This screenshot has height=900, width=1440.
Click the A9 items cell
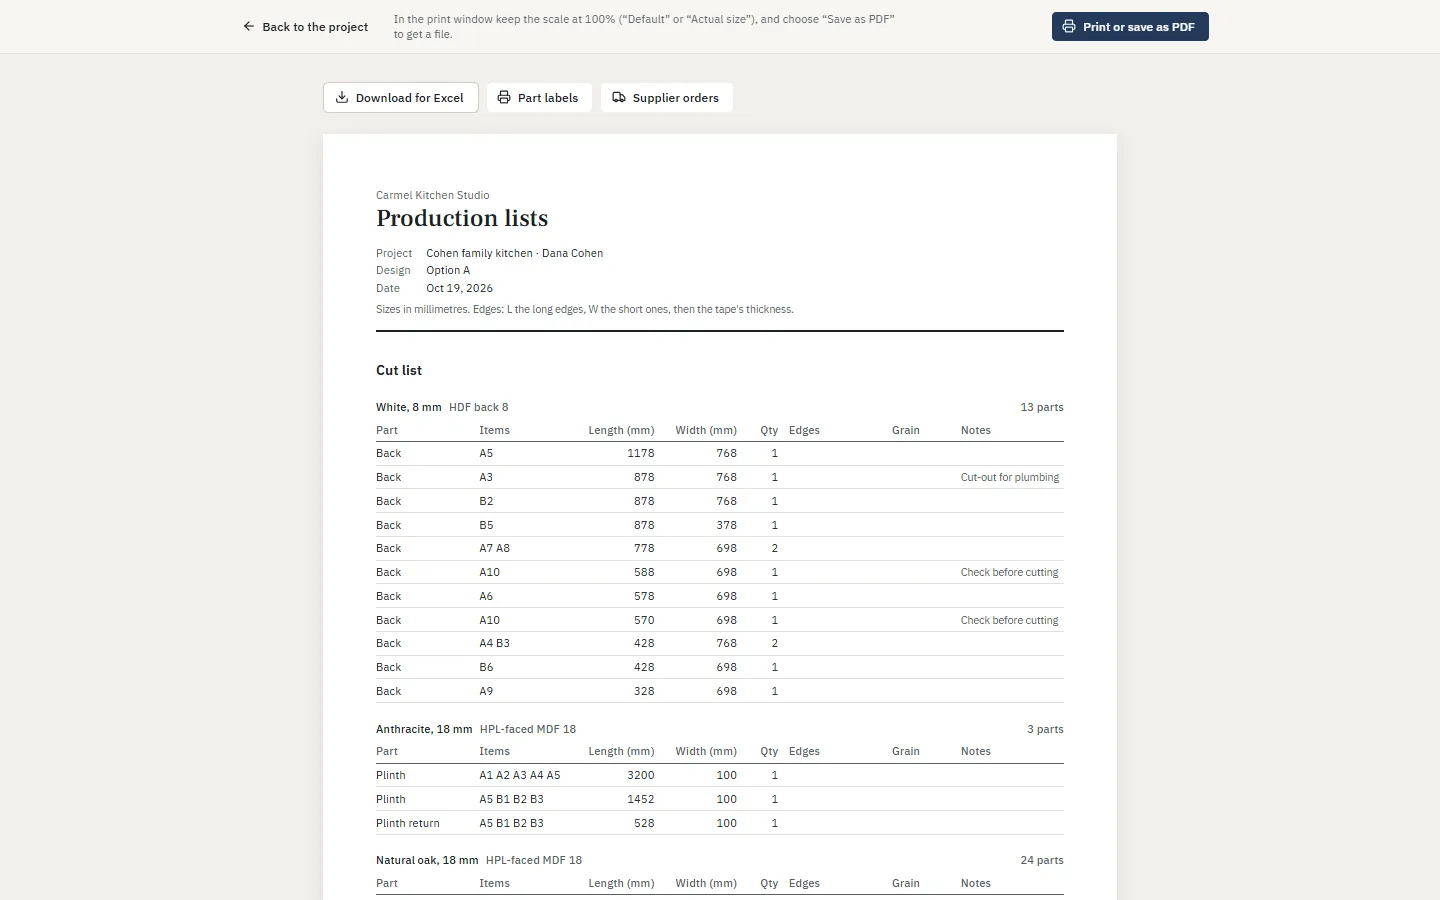[x=486, y=691]
